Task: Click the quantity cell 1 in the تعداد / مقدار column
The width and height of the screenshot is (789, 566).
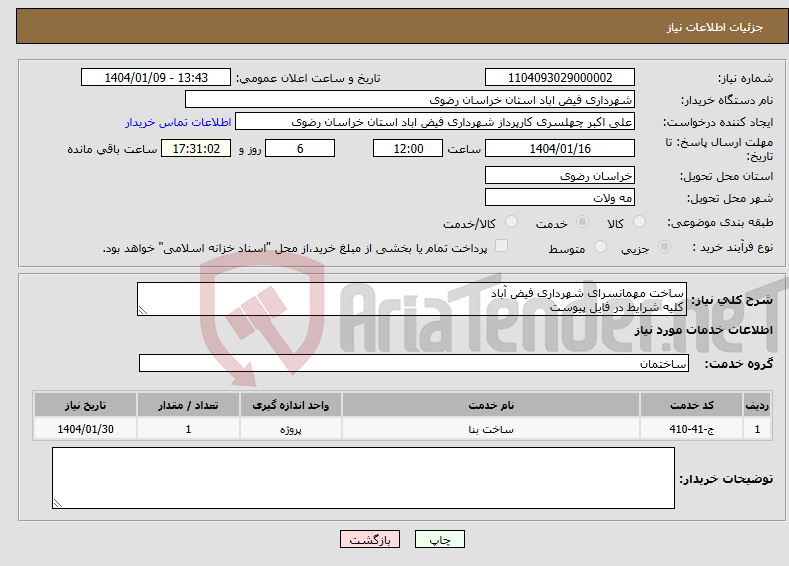Action: point(188,429)
